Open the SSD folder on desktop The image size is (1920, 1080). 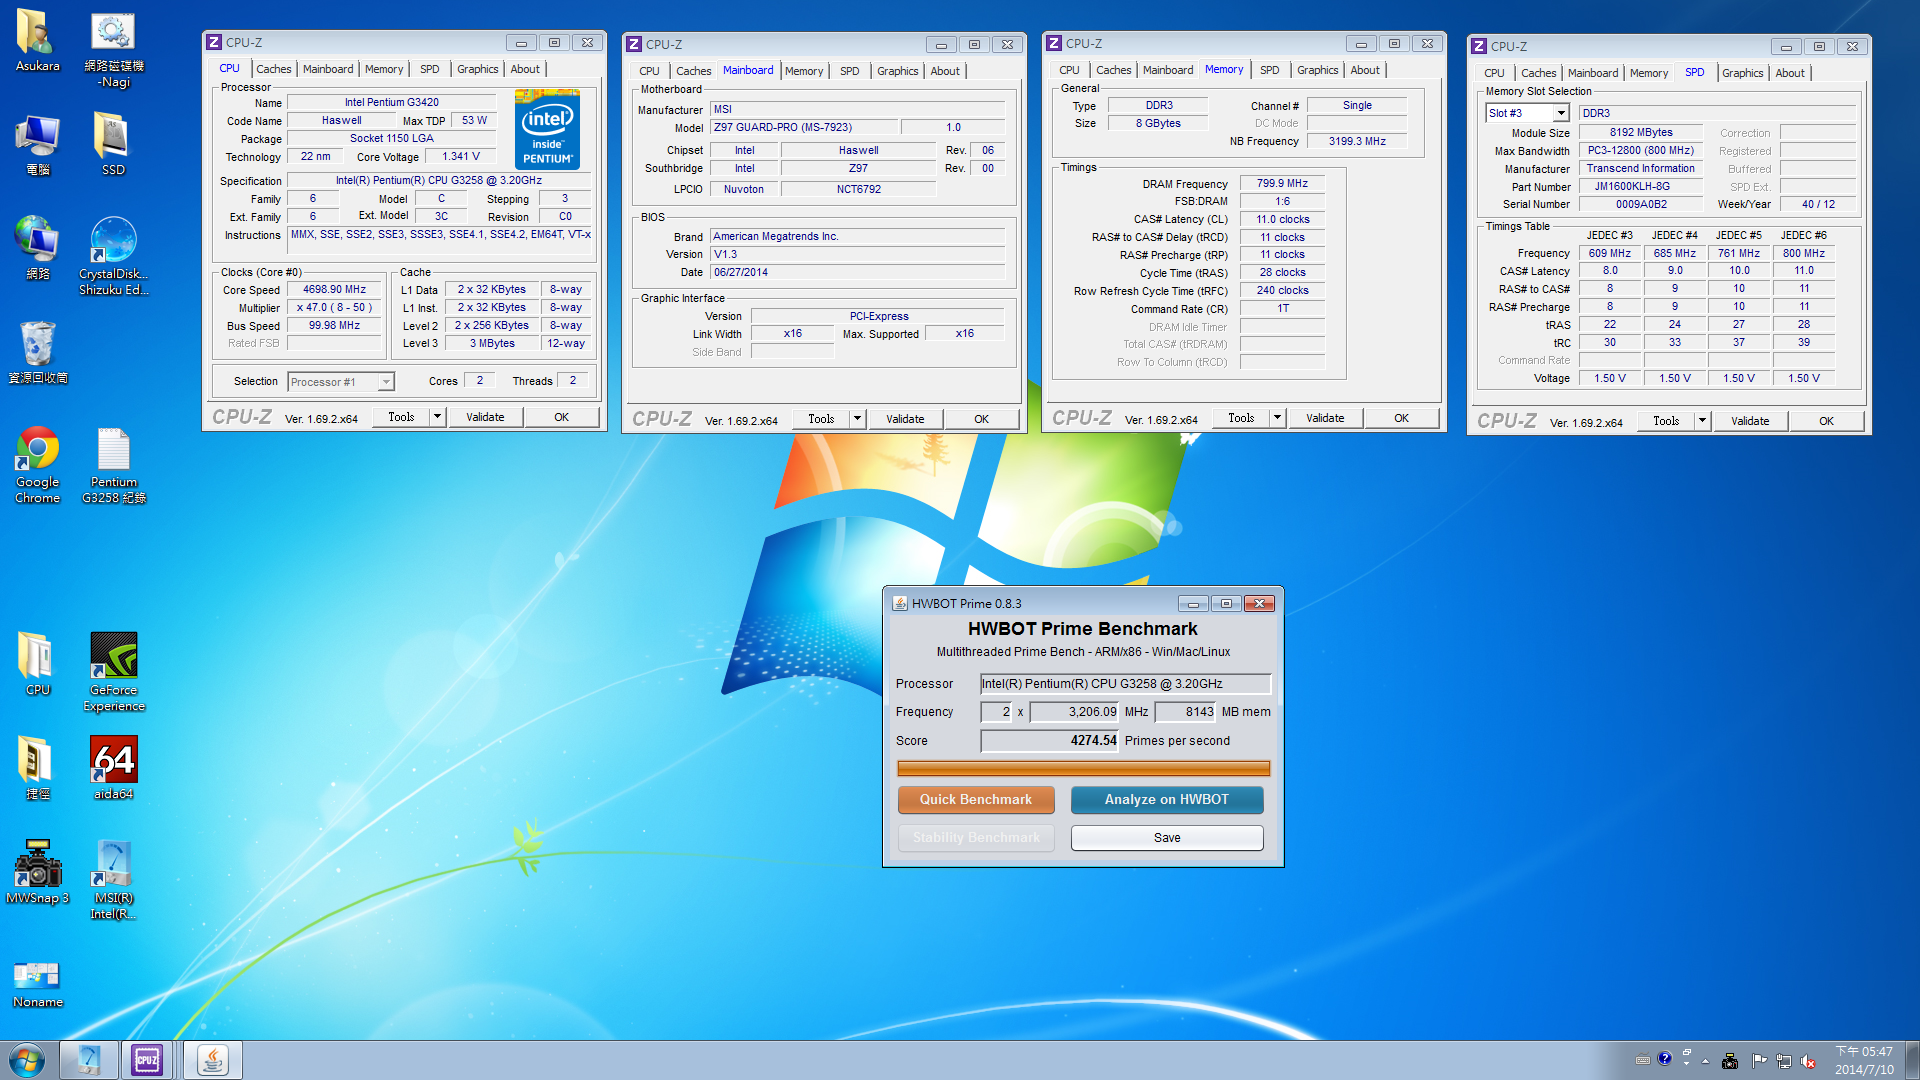pyautogui.click(x=113, y=144)
